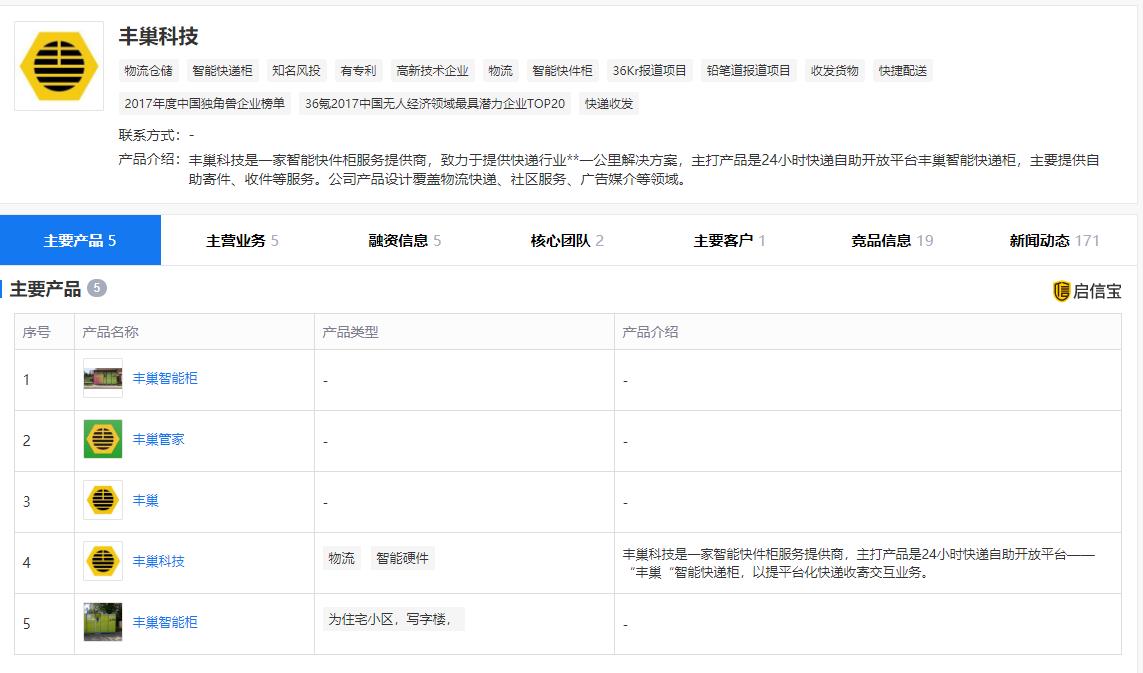
Task: Open the 融资信息 tab
Action: [405, 240]
